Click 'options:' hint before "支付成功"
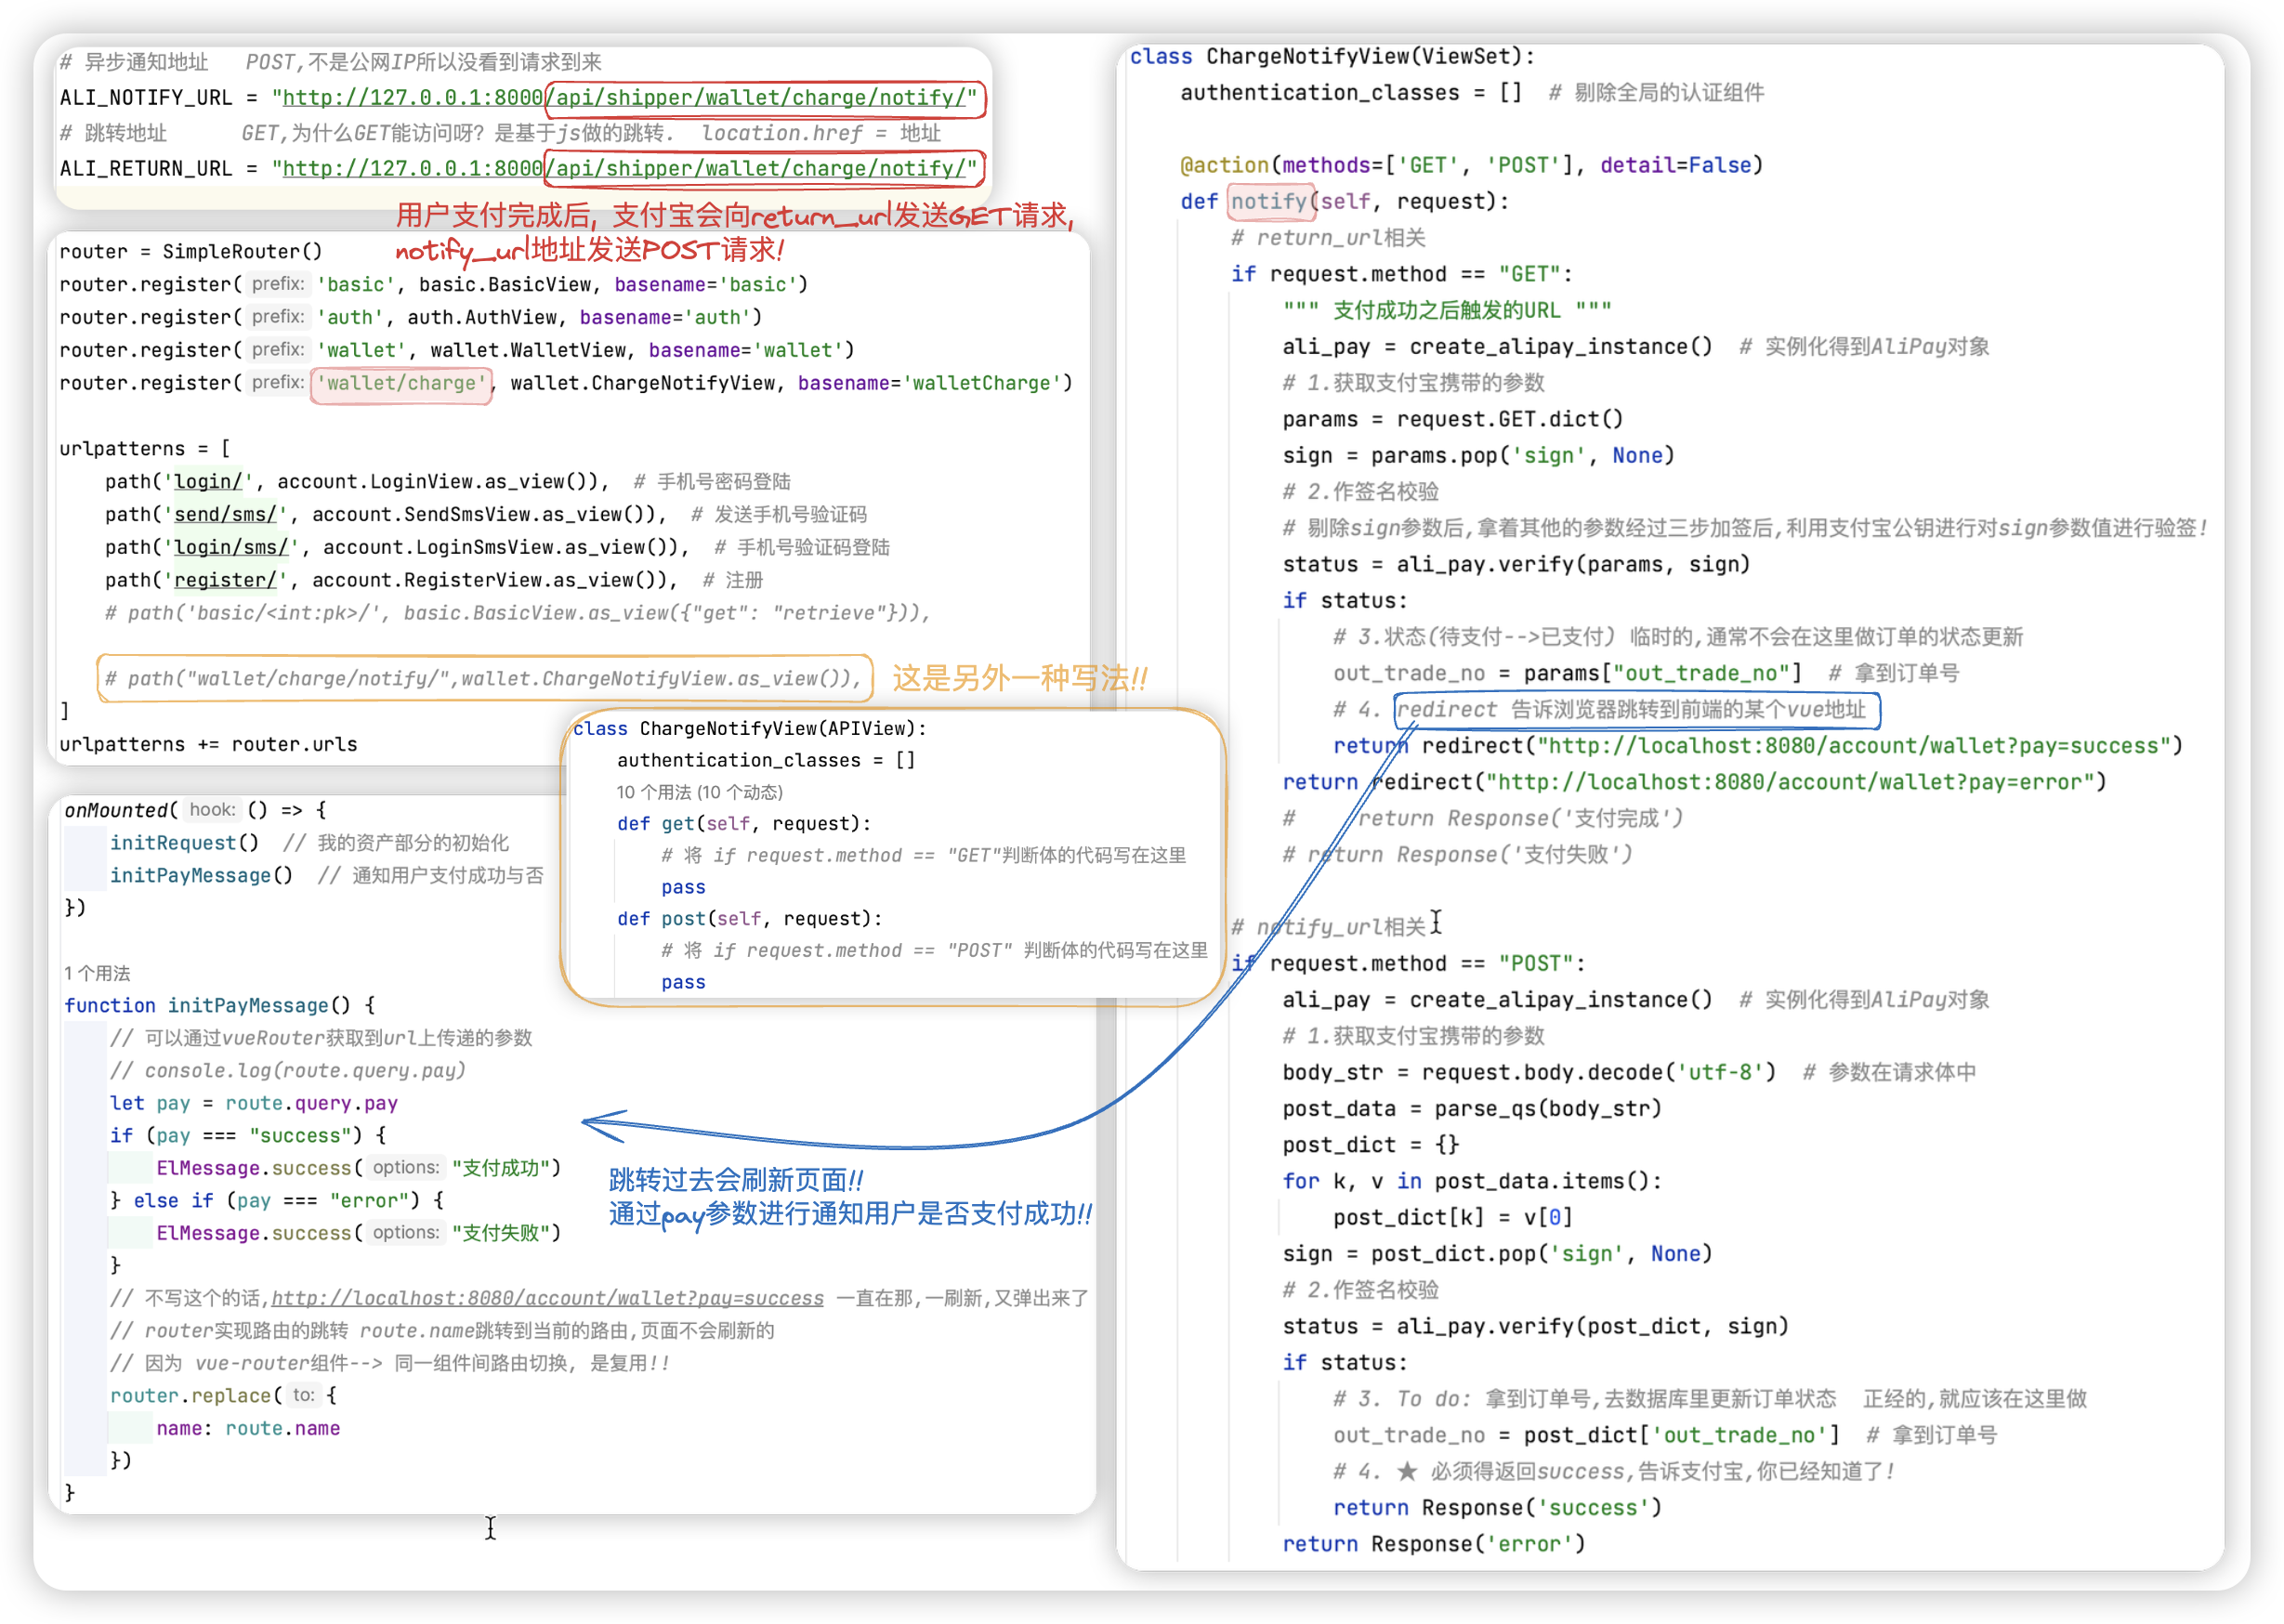 405,1168
